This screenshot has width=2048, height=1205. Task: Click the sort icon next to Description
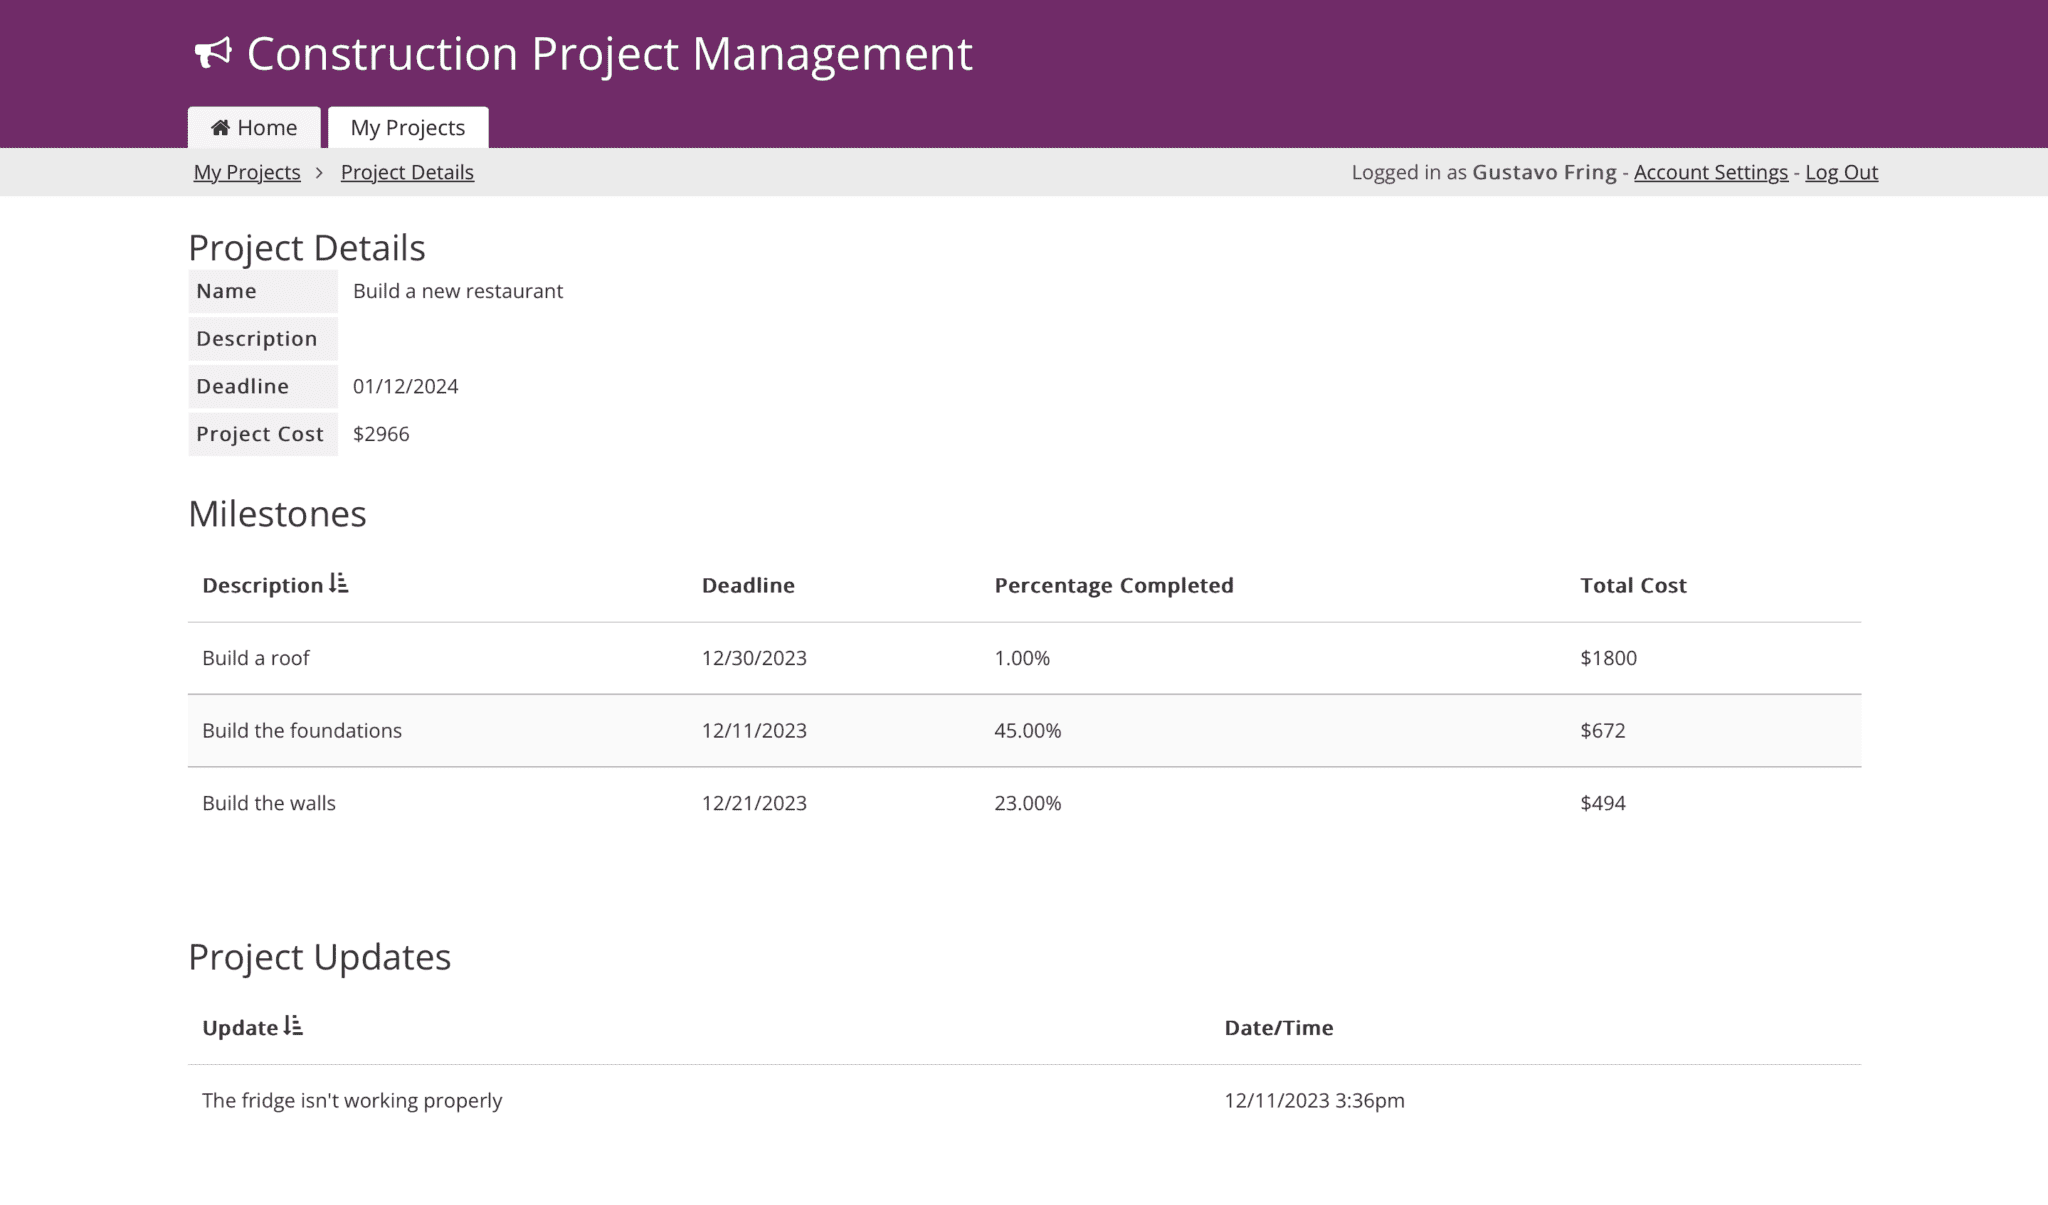pyautogui.click(x=338, y=584)
